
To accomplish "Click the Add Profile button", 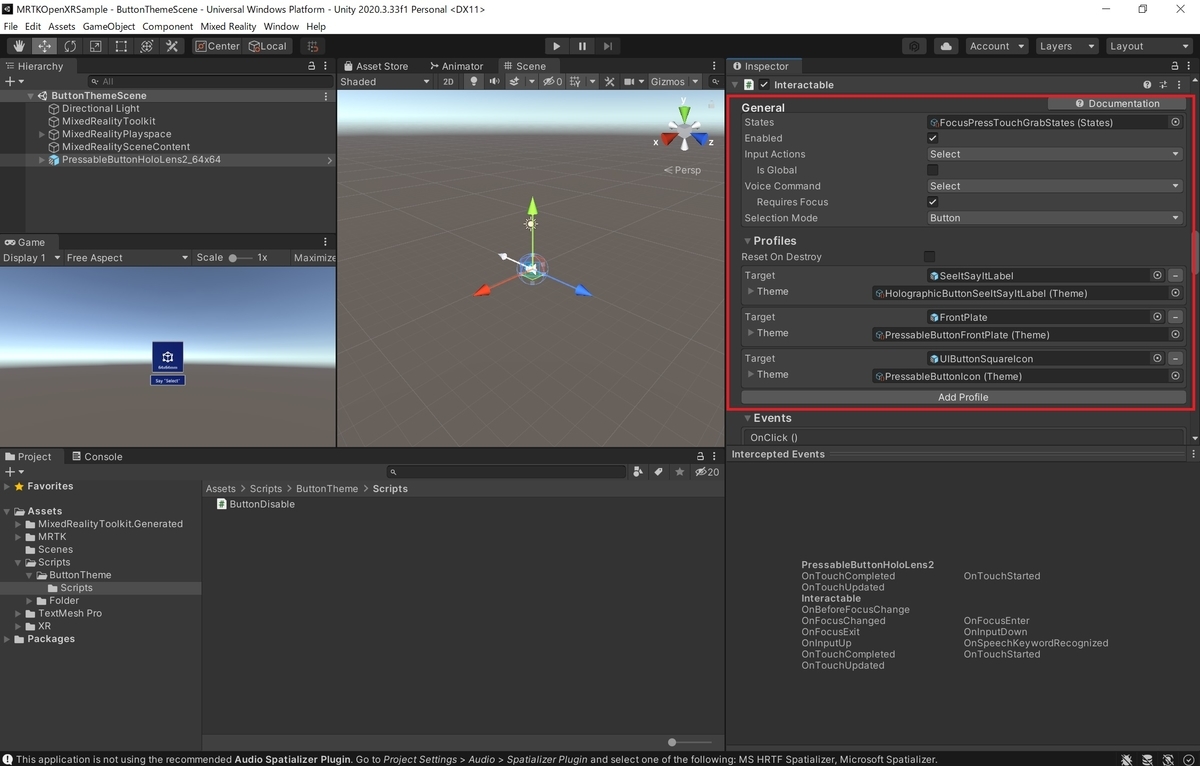I will pyautogui.click(x=963, y=397).
